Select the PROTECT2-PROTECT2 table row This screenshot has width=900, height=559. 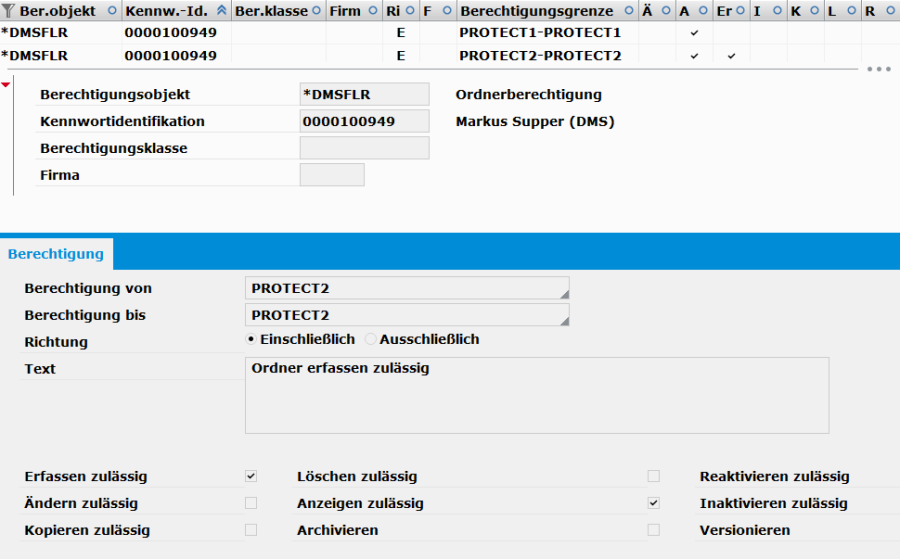450,56
